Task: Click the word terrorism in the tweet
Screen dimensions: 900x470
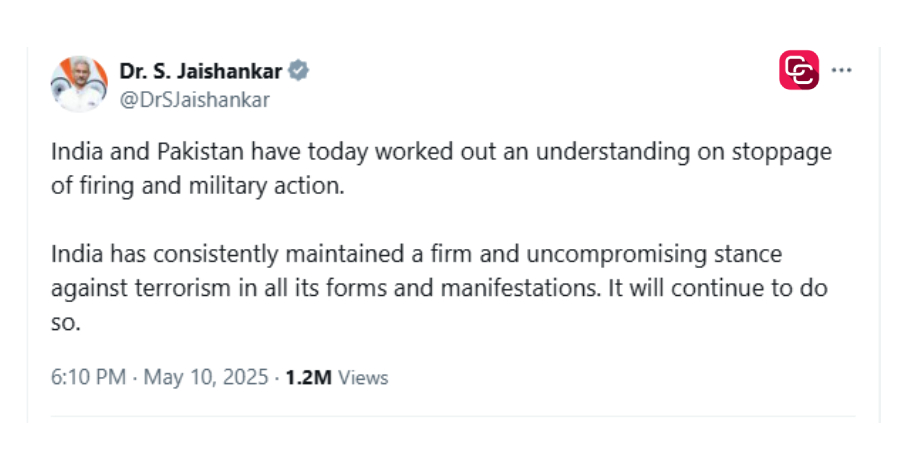Action: [x=183, y=288]
